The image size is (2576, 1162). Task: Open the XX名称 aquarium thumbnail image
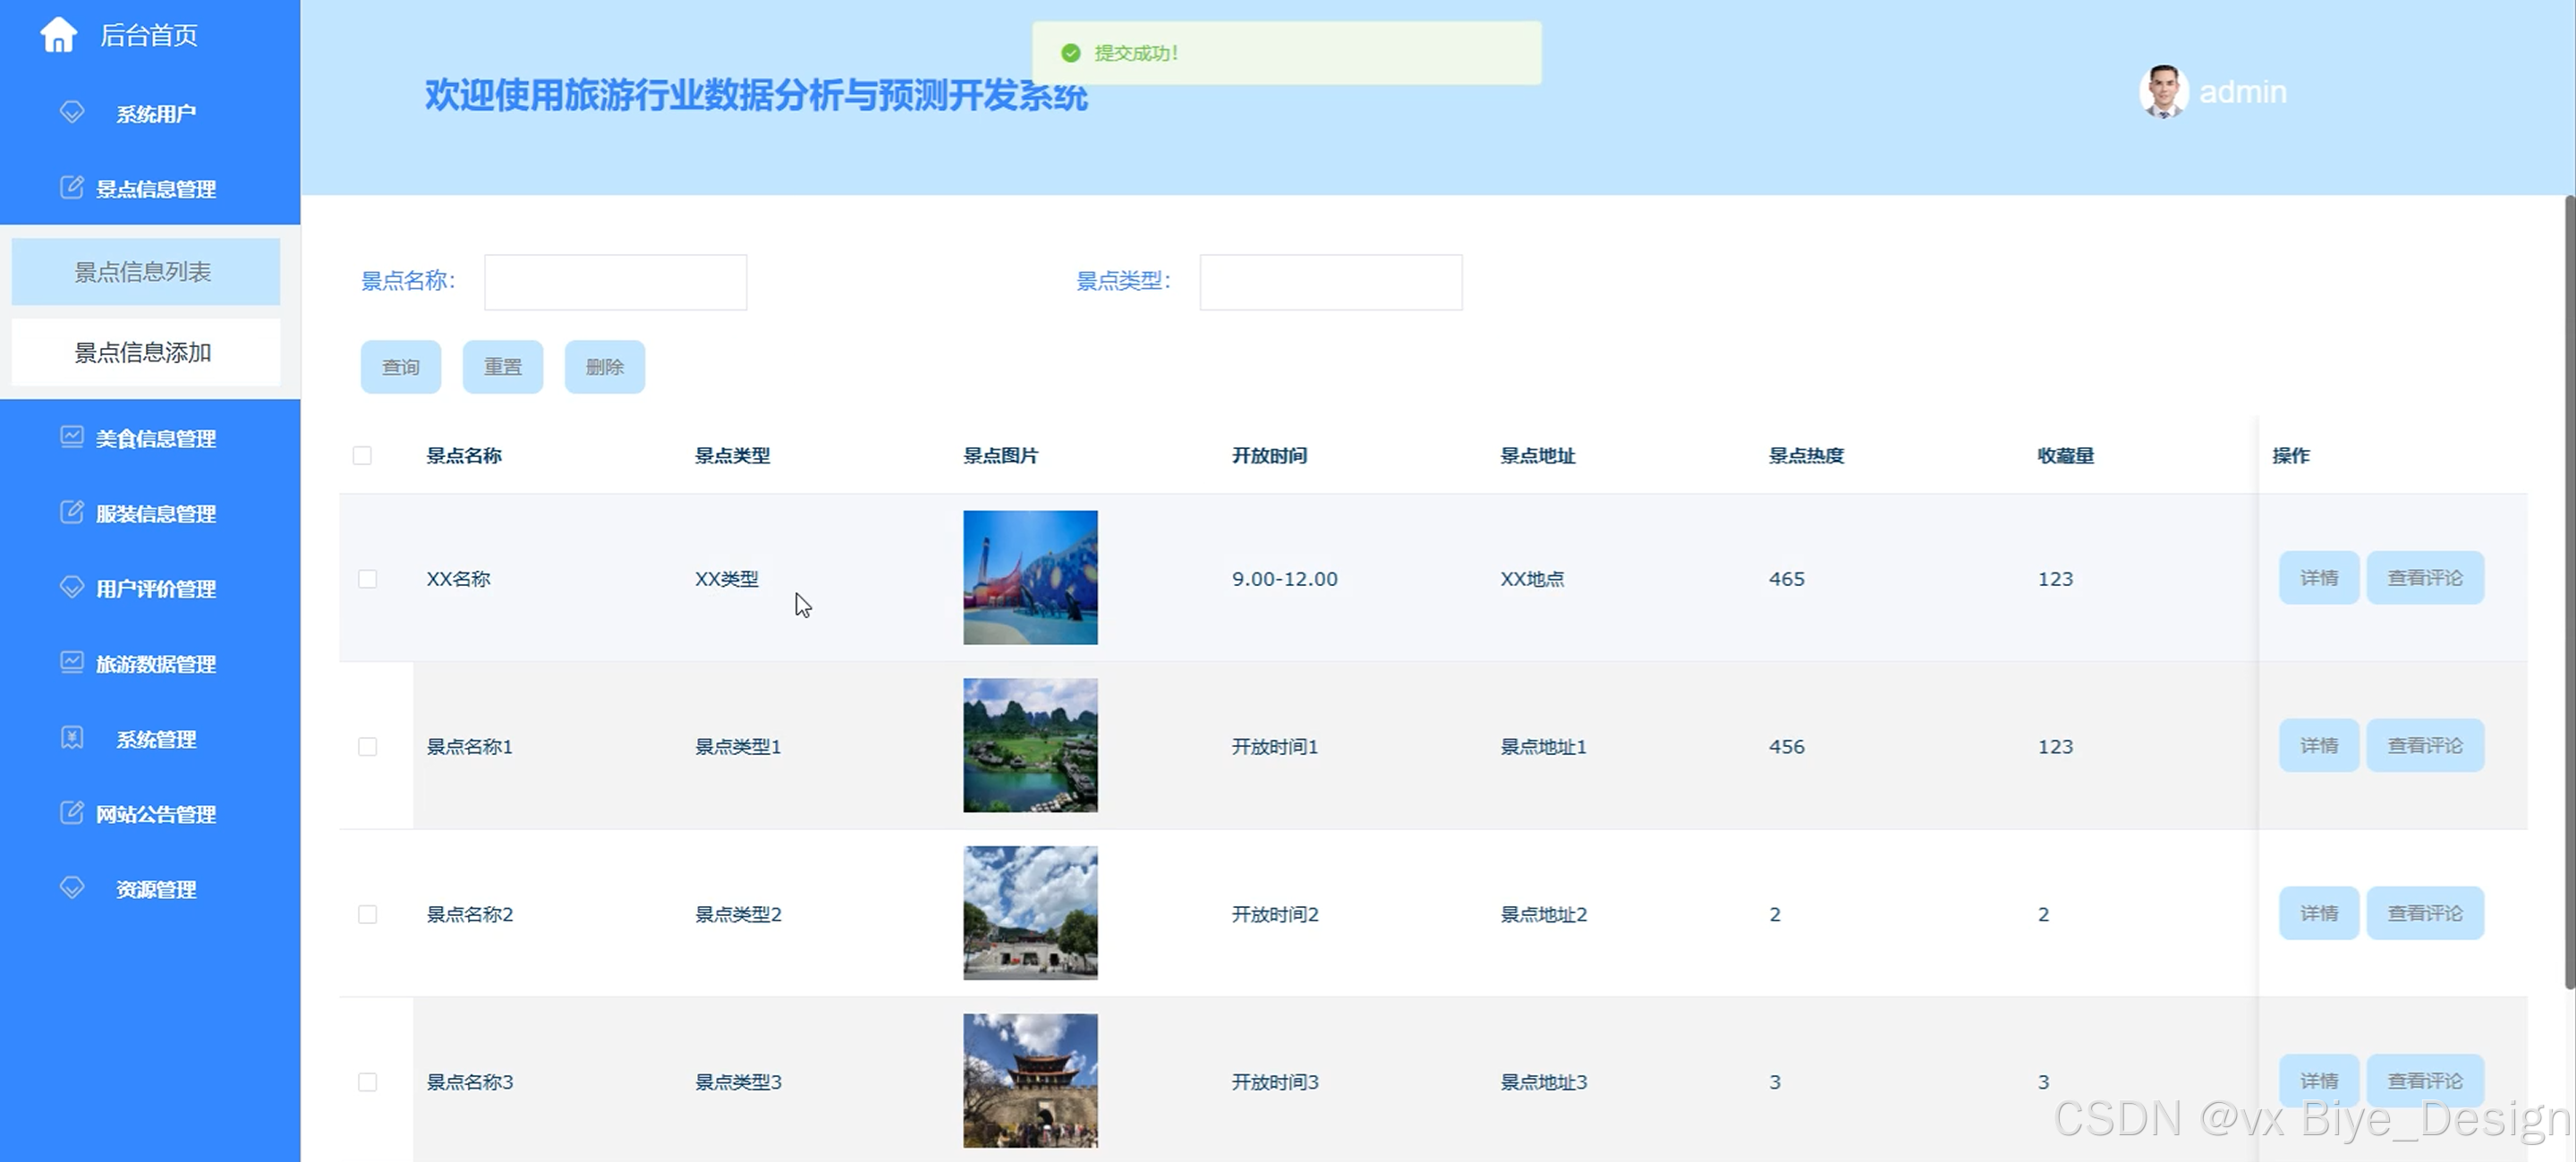click(1030, 578)
